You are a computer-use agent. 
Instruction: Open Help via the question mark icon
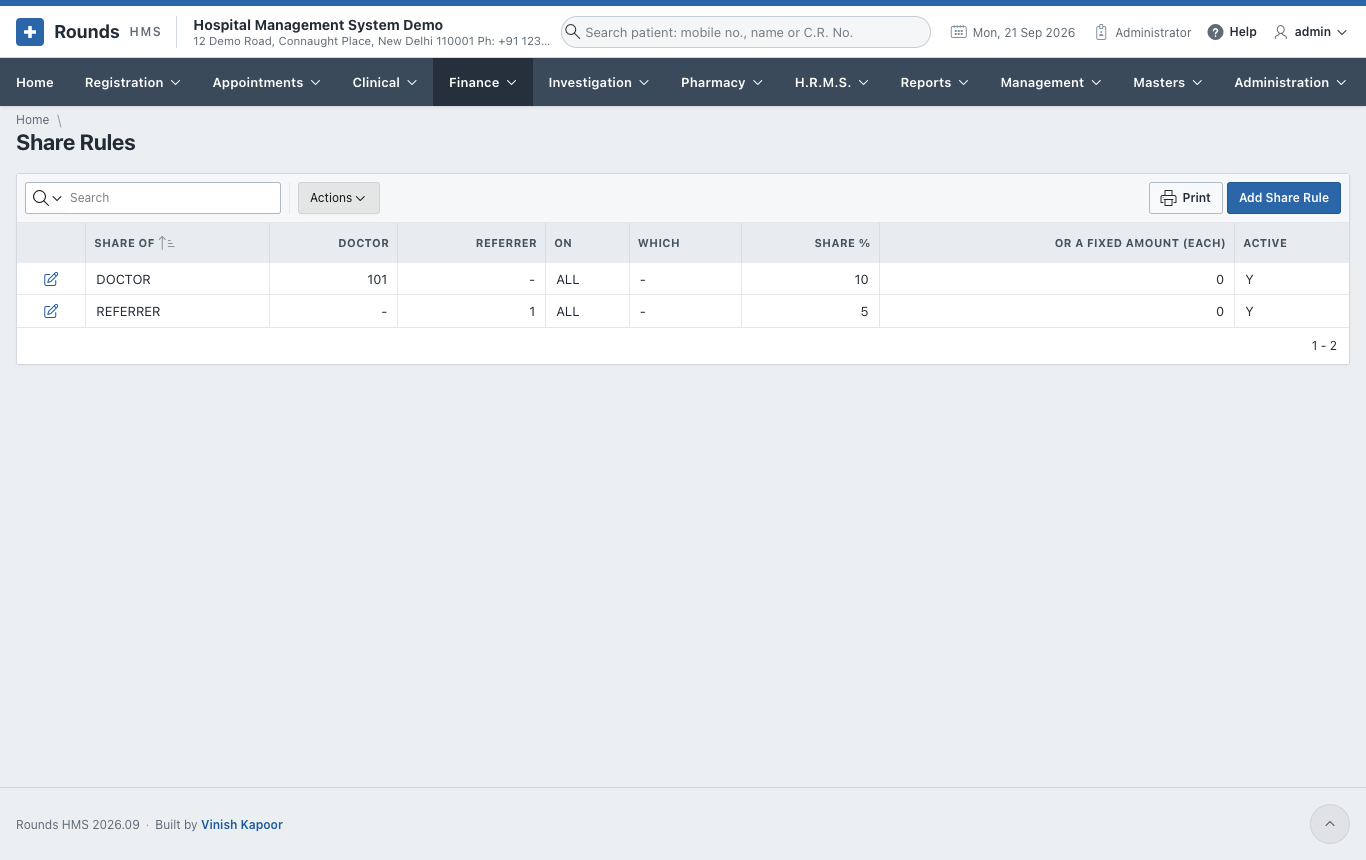click(x=1215, y=32)
